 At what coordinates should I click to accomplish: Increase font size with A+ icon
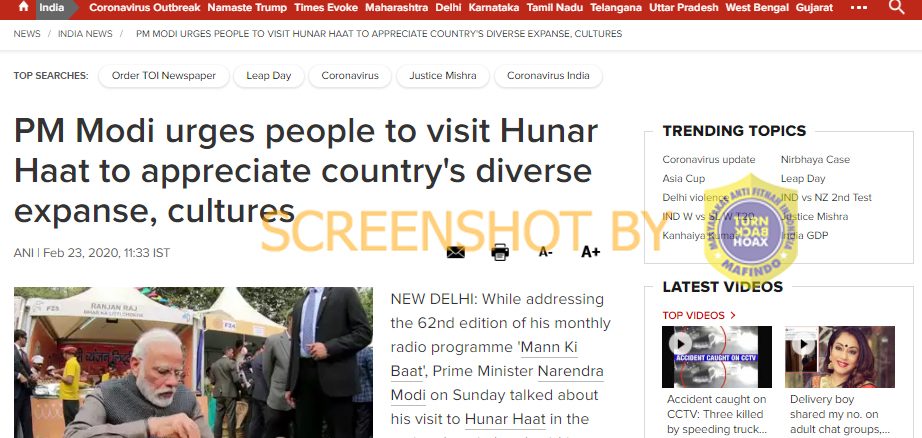(x=590, y=252)
